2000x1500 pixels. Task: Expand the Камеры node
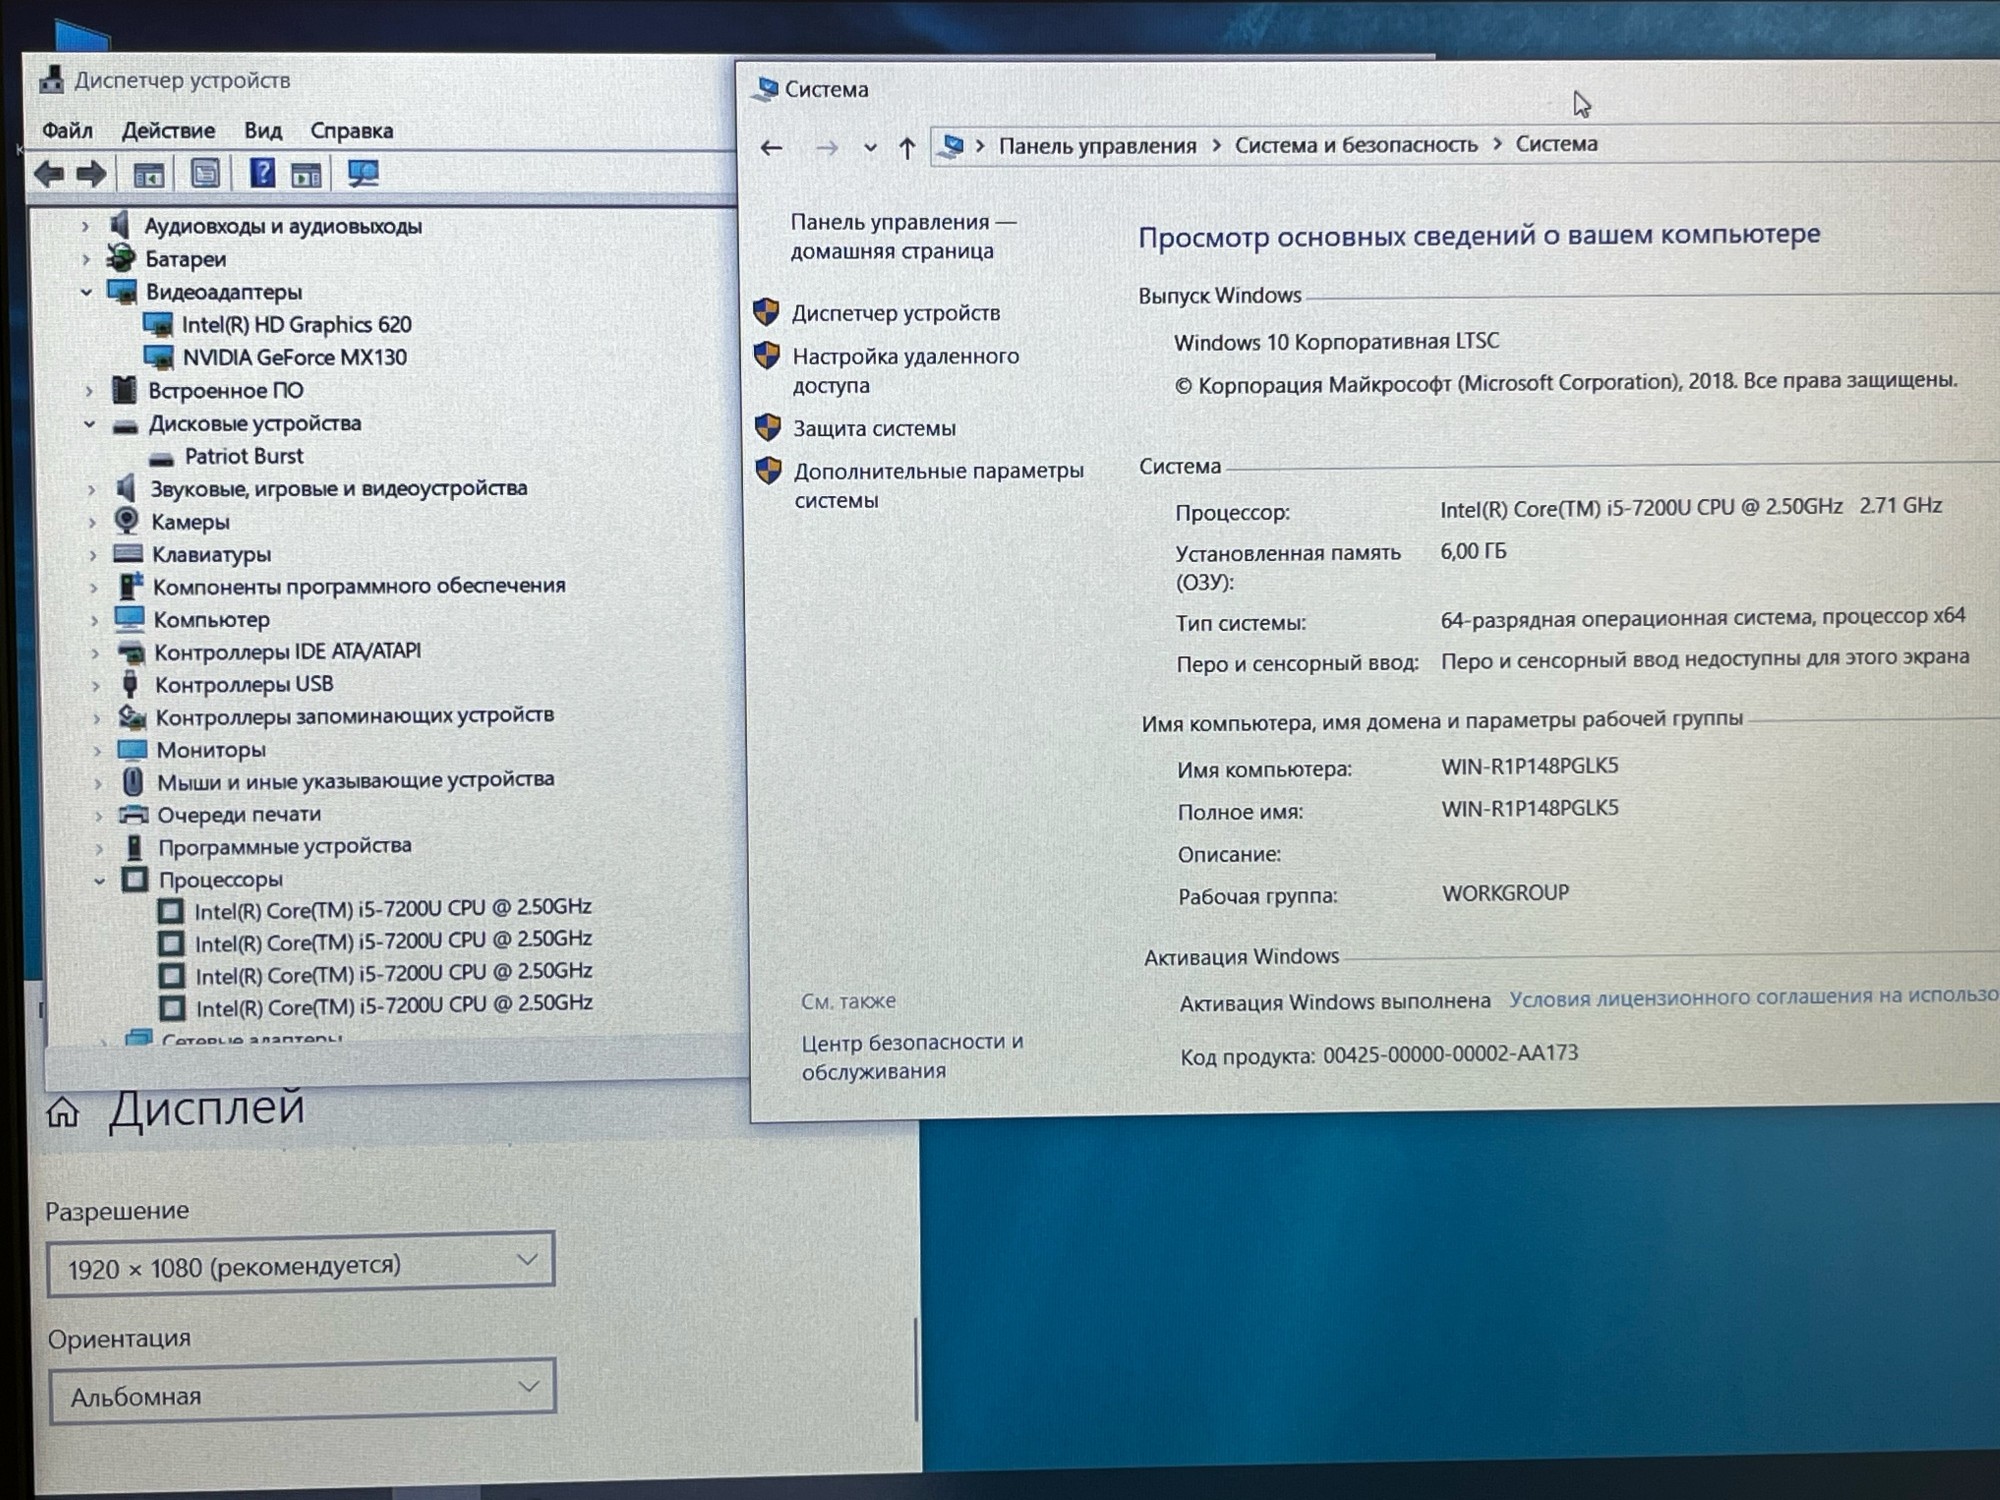click(x=92, y=523)
